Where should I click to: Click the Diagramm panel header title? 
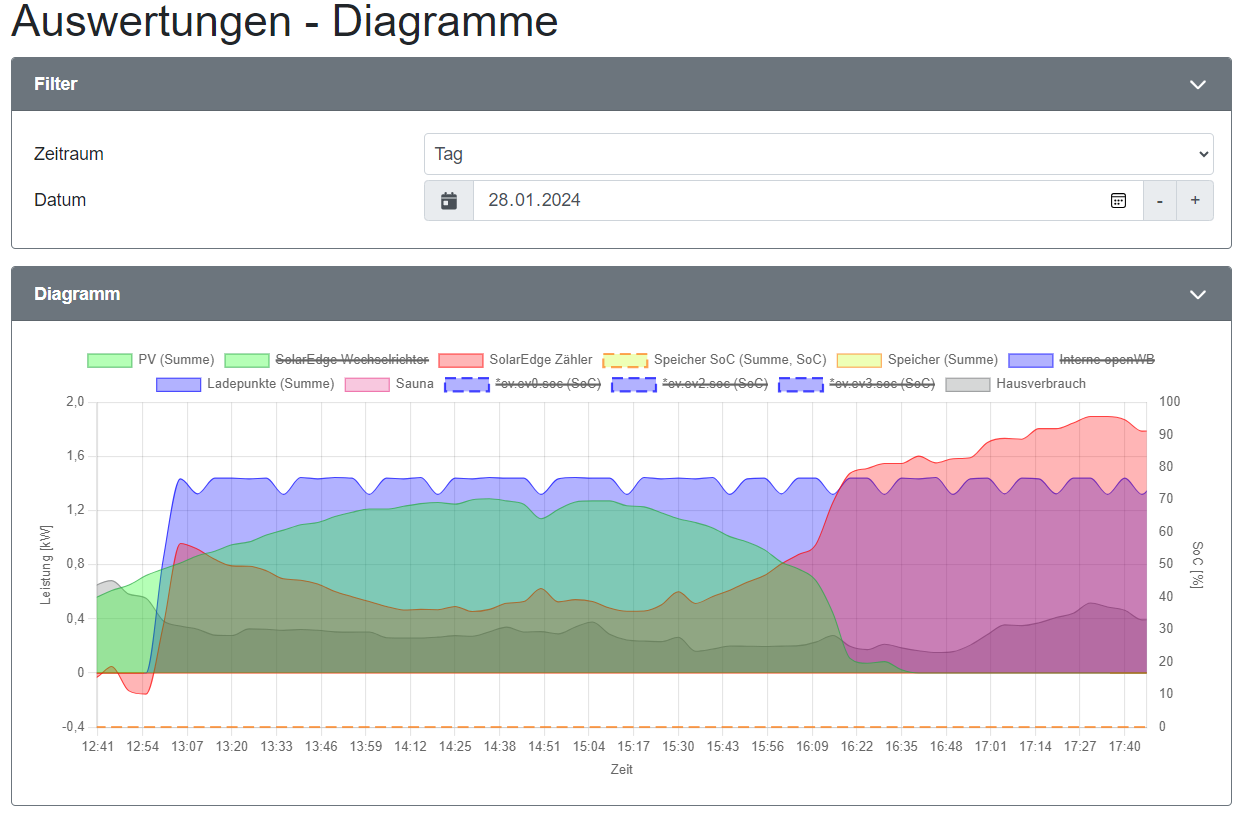[x=77, y=295]
